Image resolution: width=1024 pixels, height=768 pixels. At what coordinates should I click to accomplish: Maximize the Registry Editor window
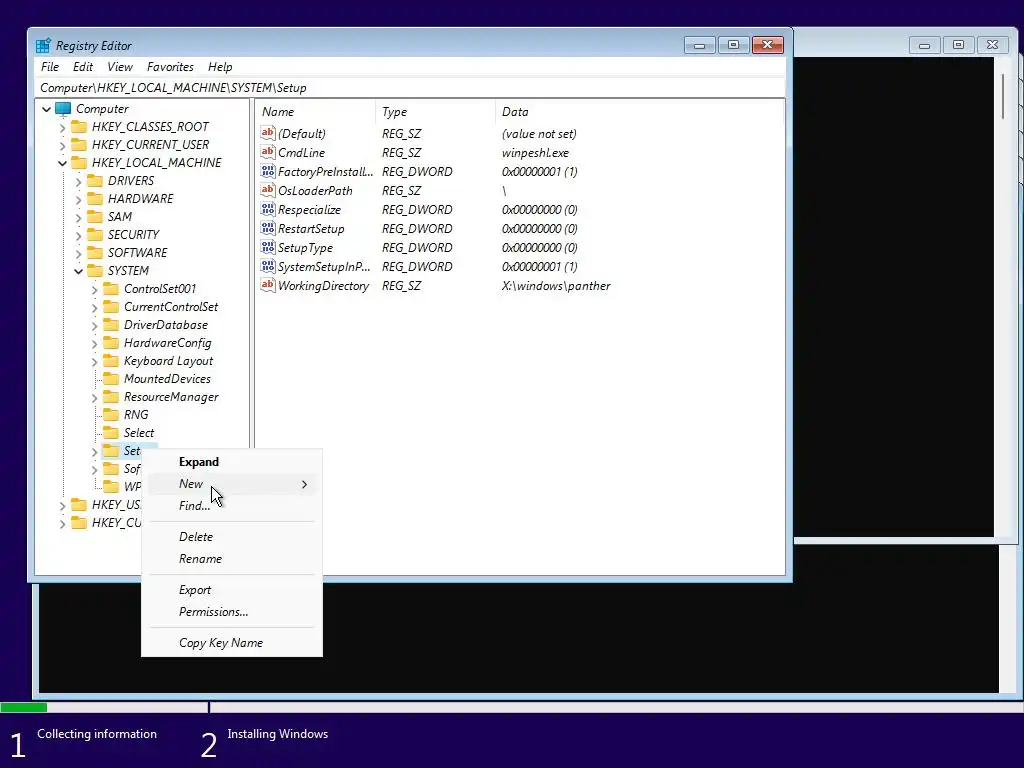tap(733, 45)
